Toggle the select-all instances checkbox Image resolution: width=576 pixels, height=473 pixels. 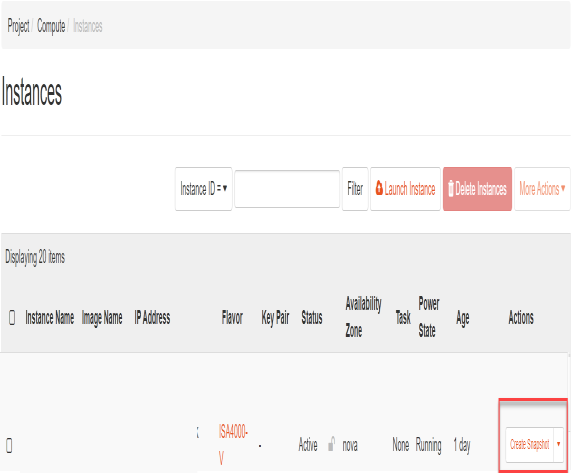12,317
